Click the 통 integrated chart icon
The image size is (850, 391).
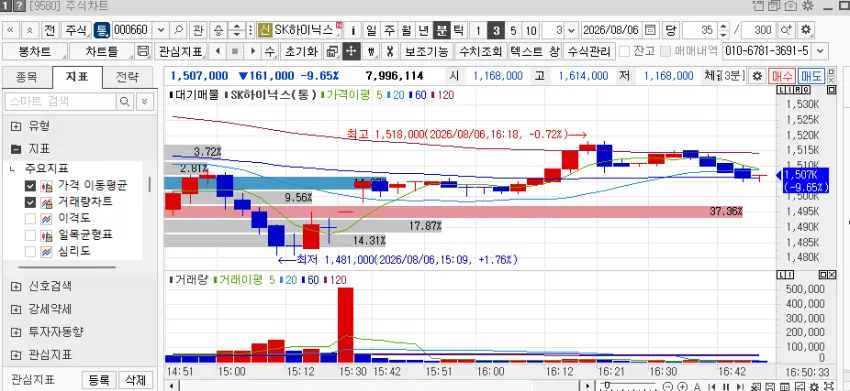(101, 30)
